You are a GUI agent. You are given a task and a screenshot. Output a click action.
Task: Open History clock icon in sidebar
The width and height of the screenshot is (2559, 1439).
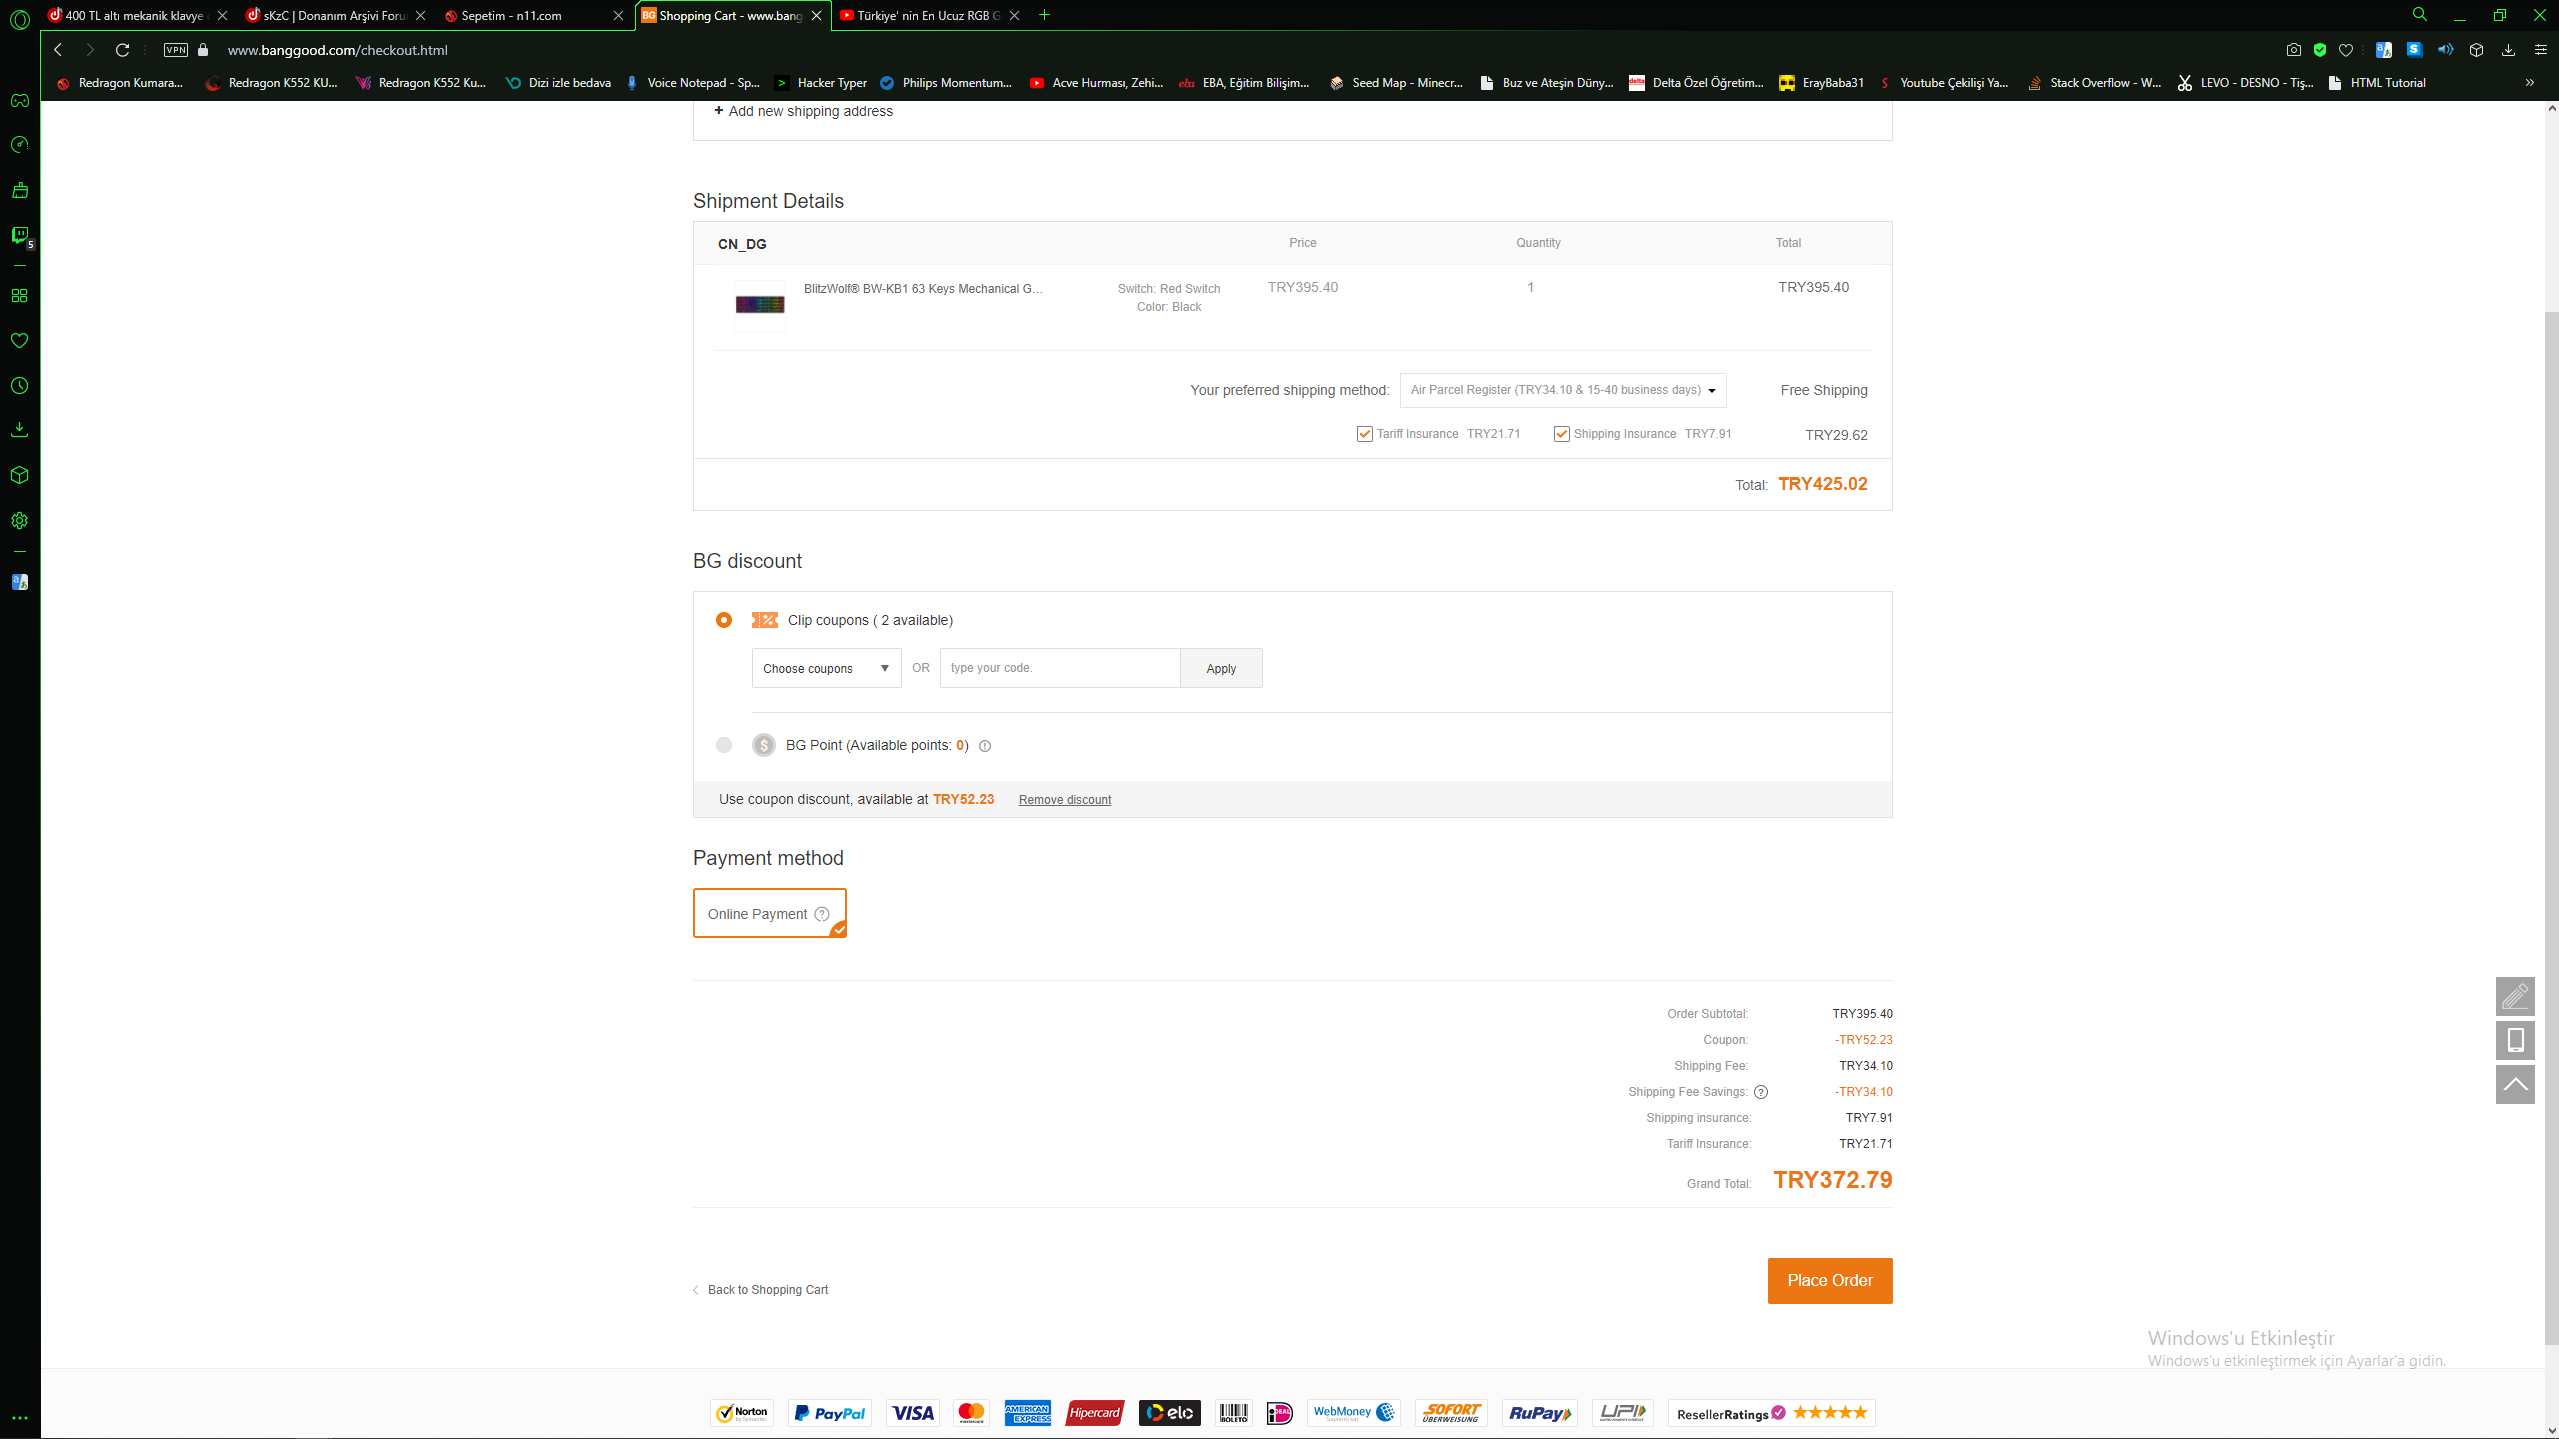point(19,385)
